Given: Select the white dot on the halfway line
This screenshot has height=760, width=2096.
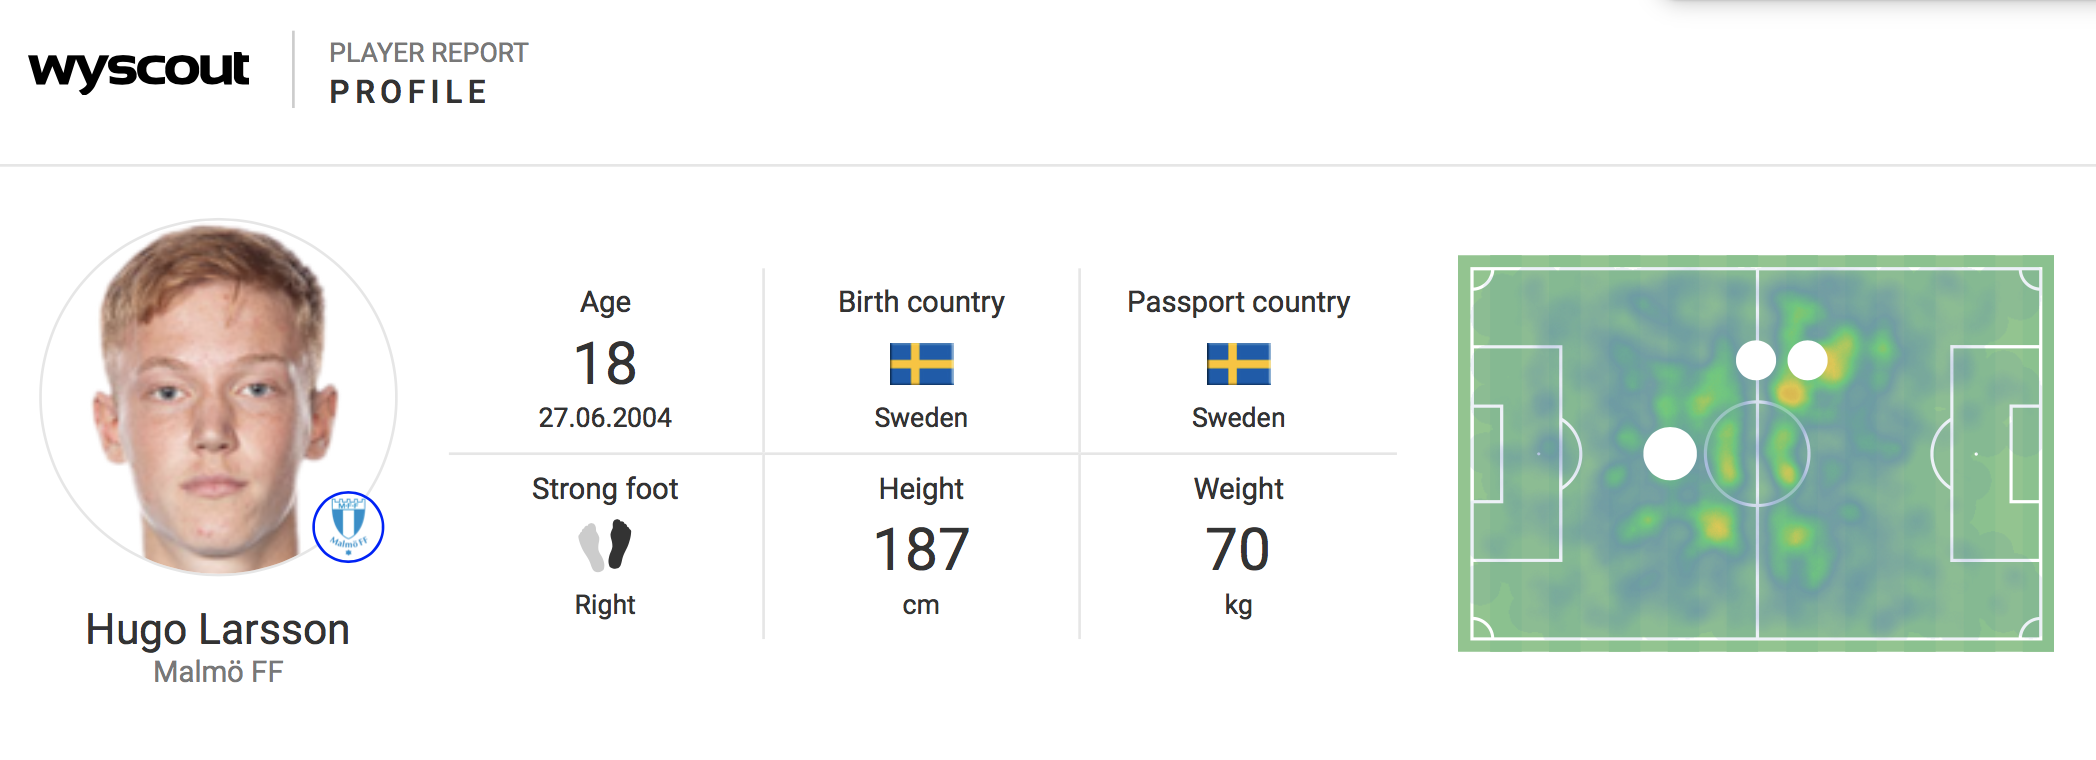Looking at the screenshot, I should [1756, 360].
